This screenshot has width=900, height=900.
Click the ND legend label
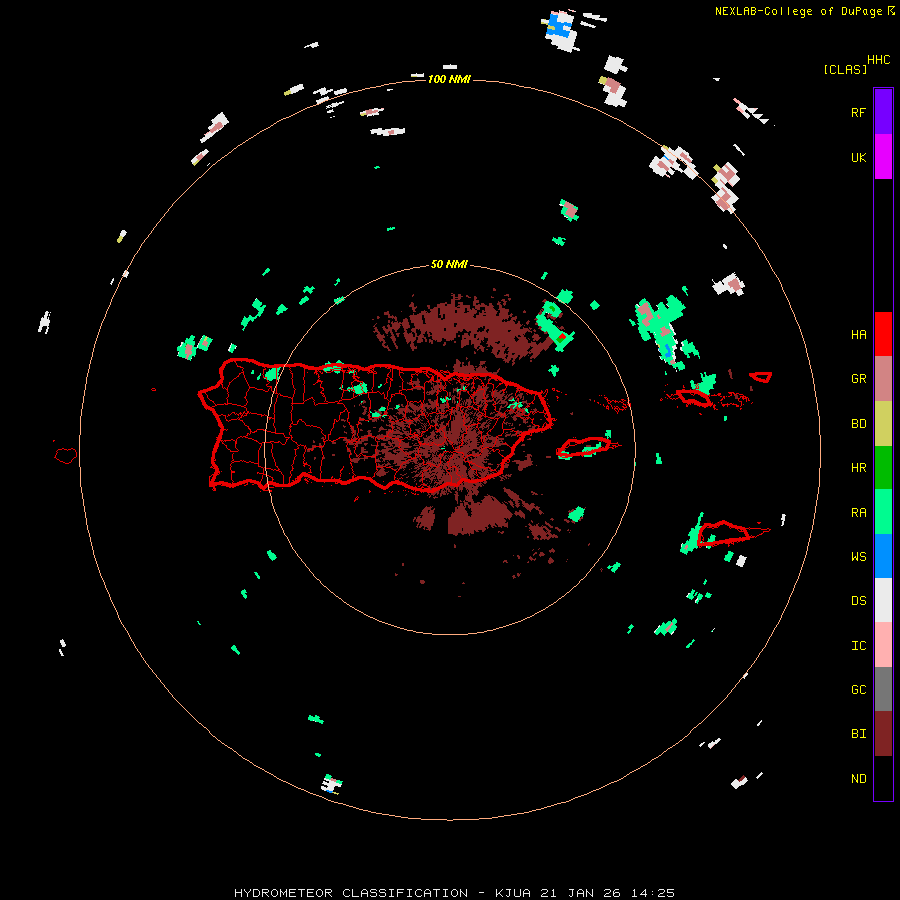(858, 778)
